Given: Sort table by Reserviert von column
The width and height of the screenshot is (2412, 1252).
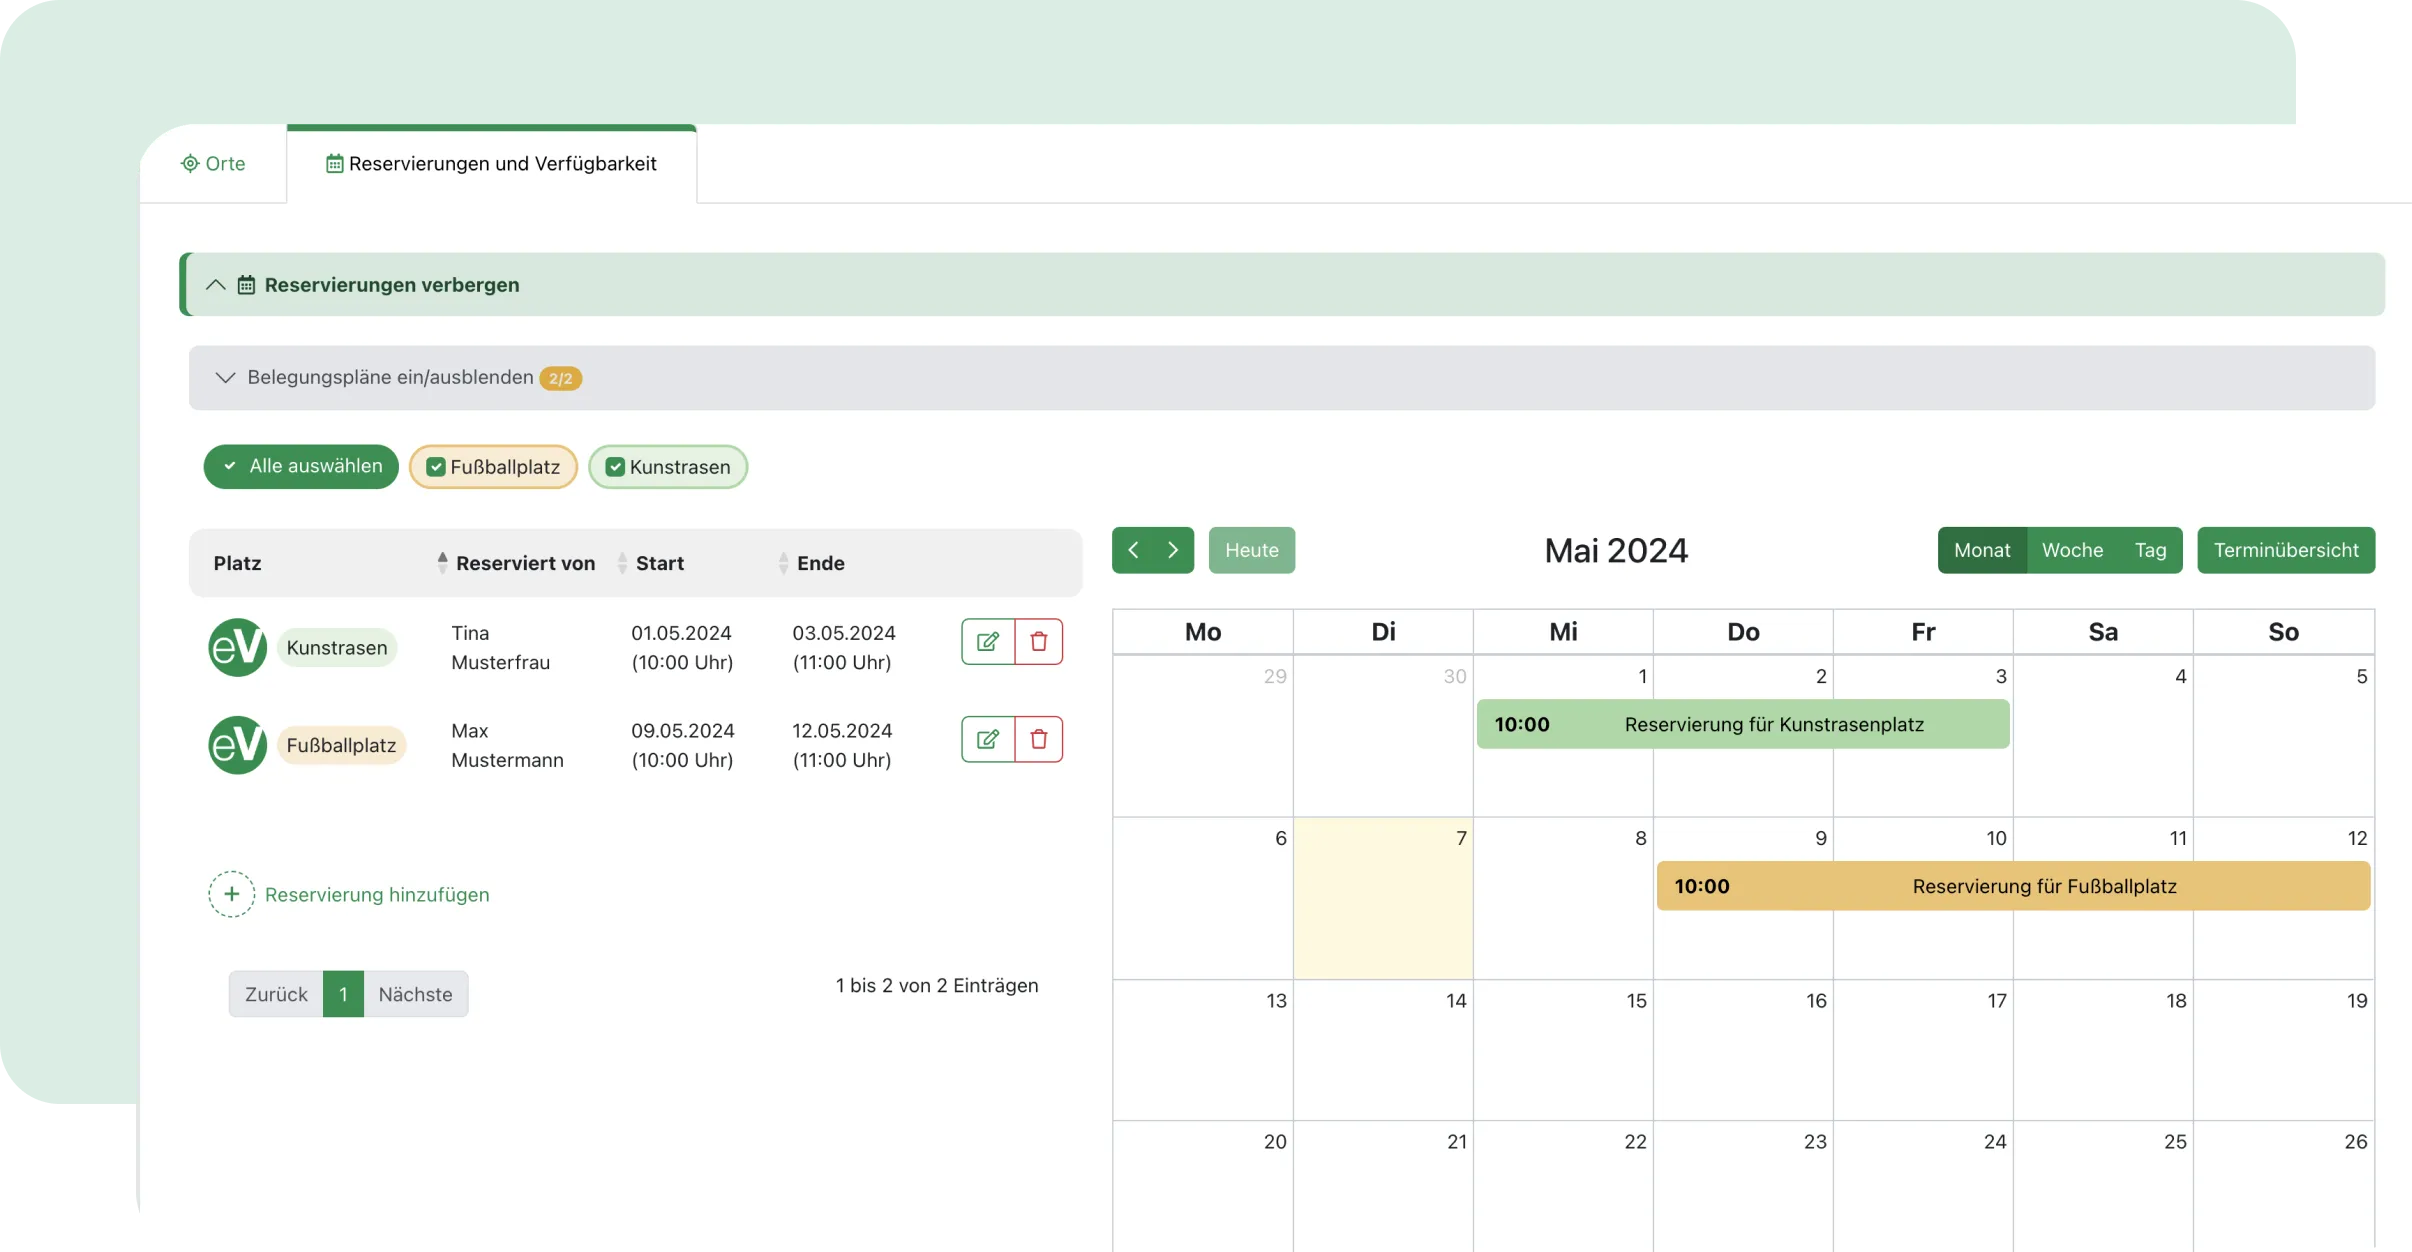Looking at the screenshot, I should pos(525,563).
